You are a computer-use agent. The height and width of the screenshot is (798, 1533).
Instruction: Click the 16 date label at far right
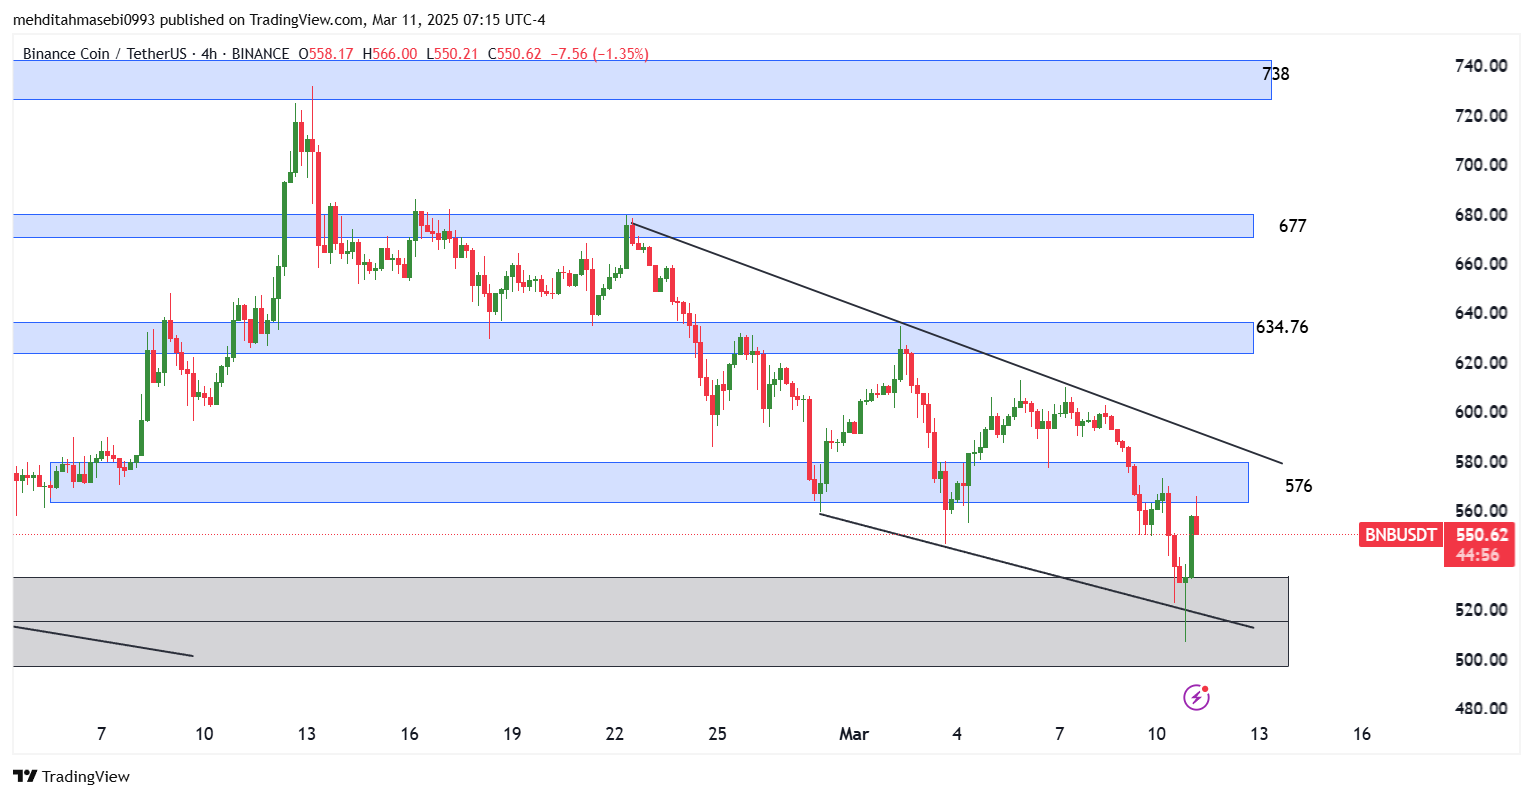[x=1362, y=734]
